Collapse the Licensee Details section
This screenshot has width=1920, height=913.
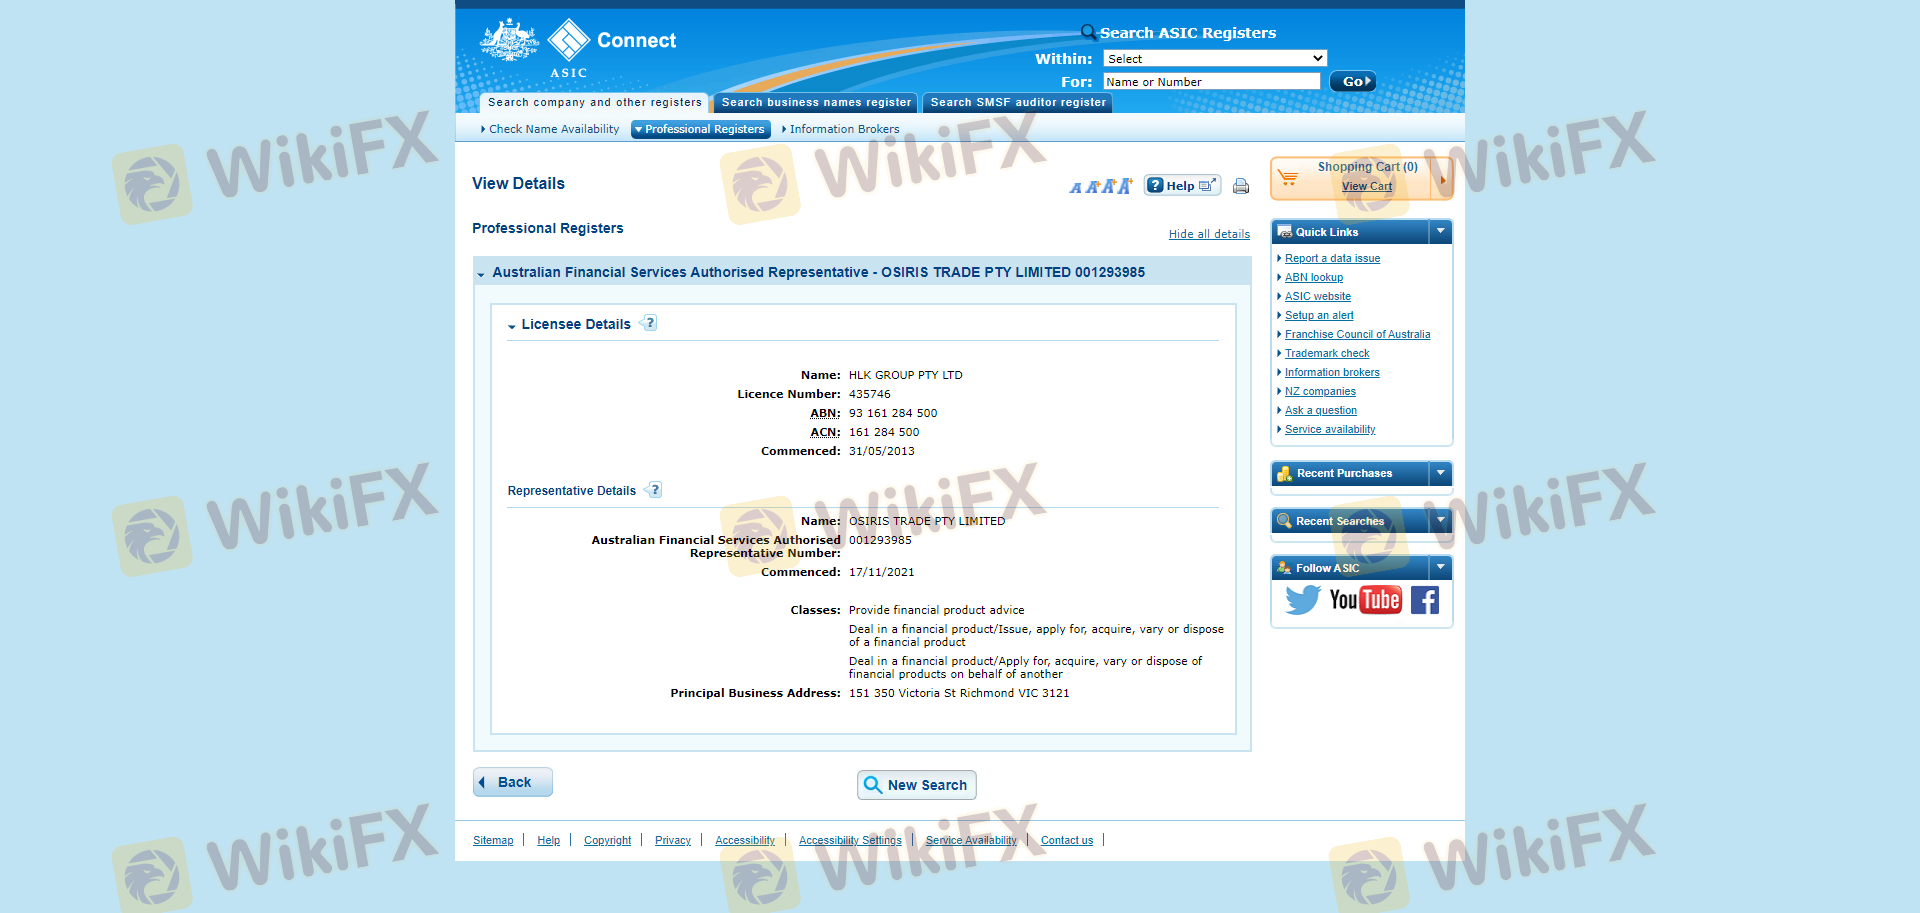coord(512,326)
